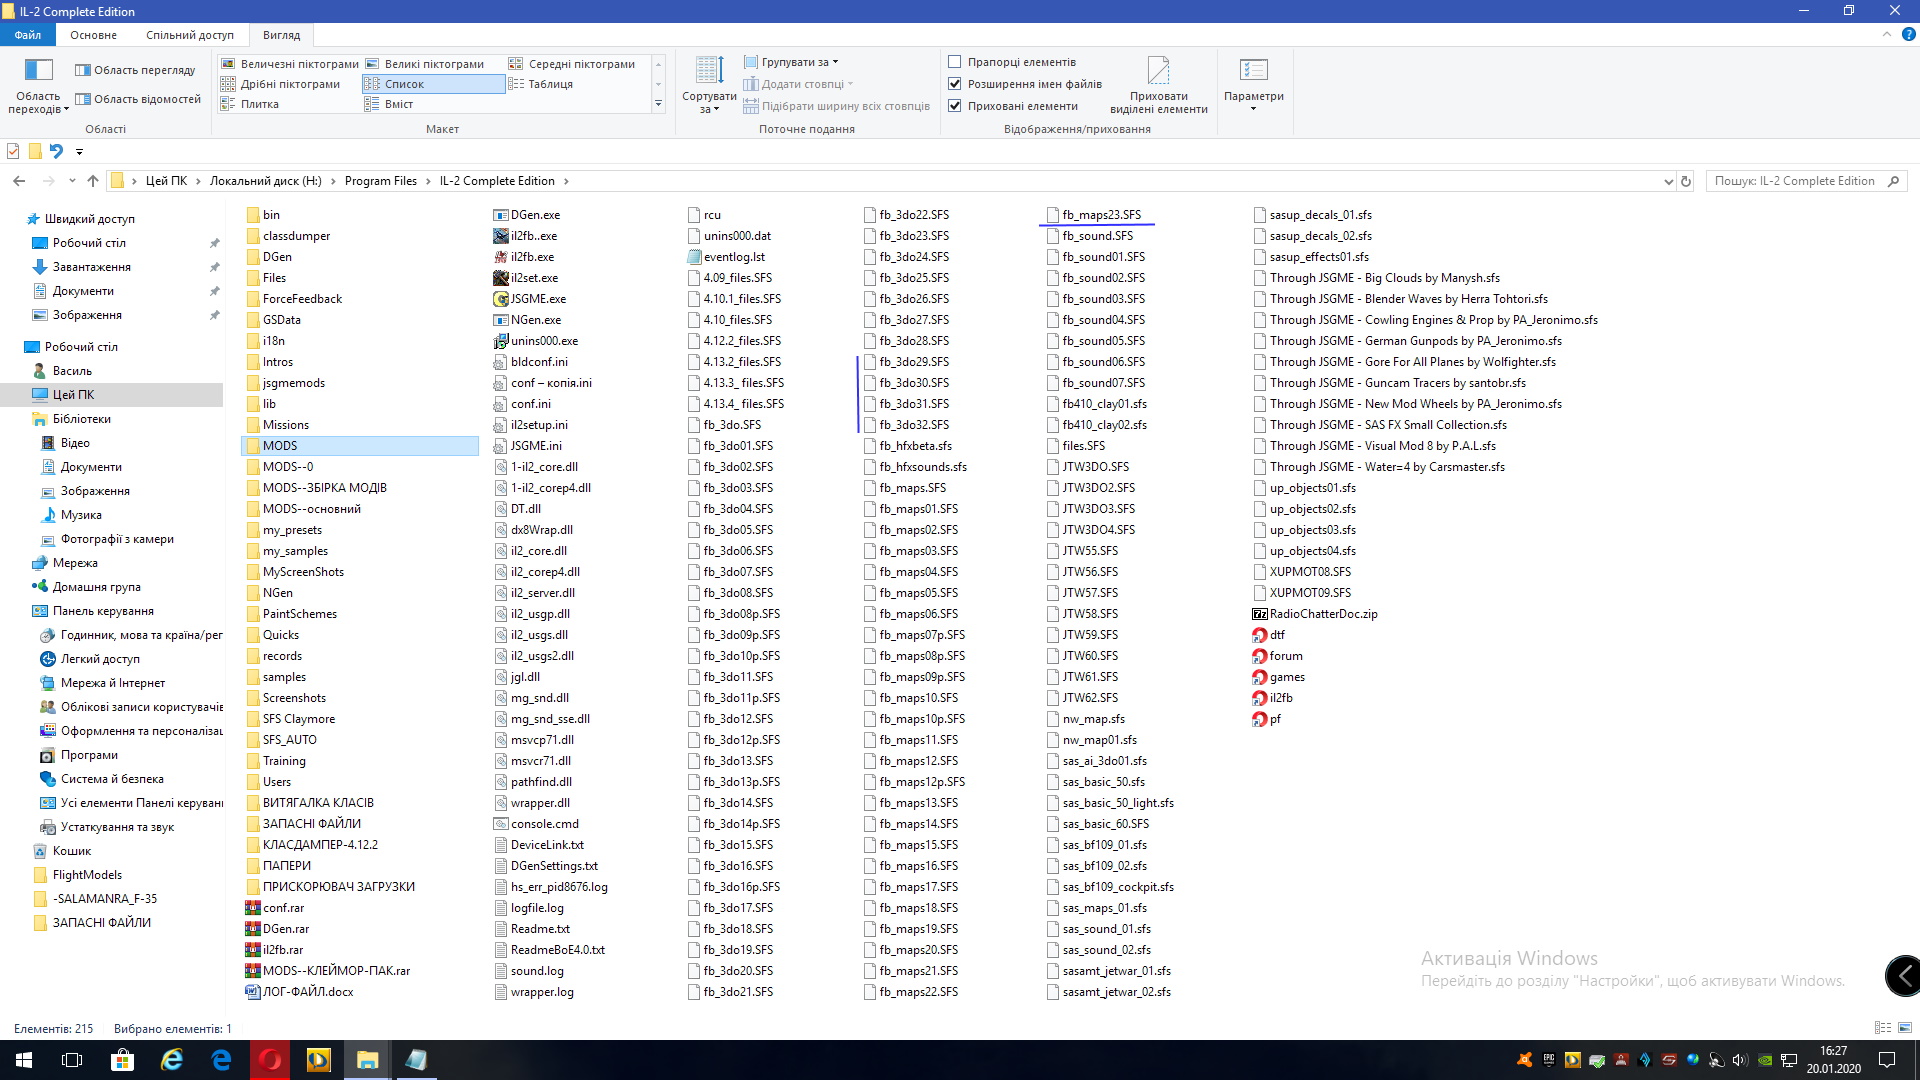1920x1080 pixels.
Task: Click the il2set.exe setup icon
Action: [x=501, y=278]
